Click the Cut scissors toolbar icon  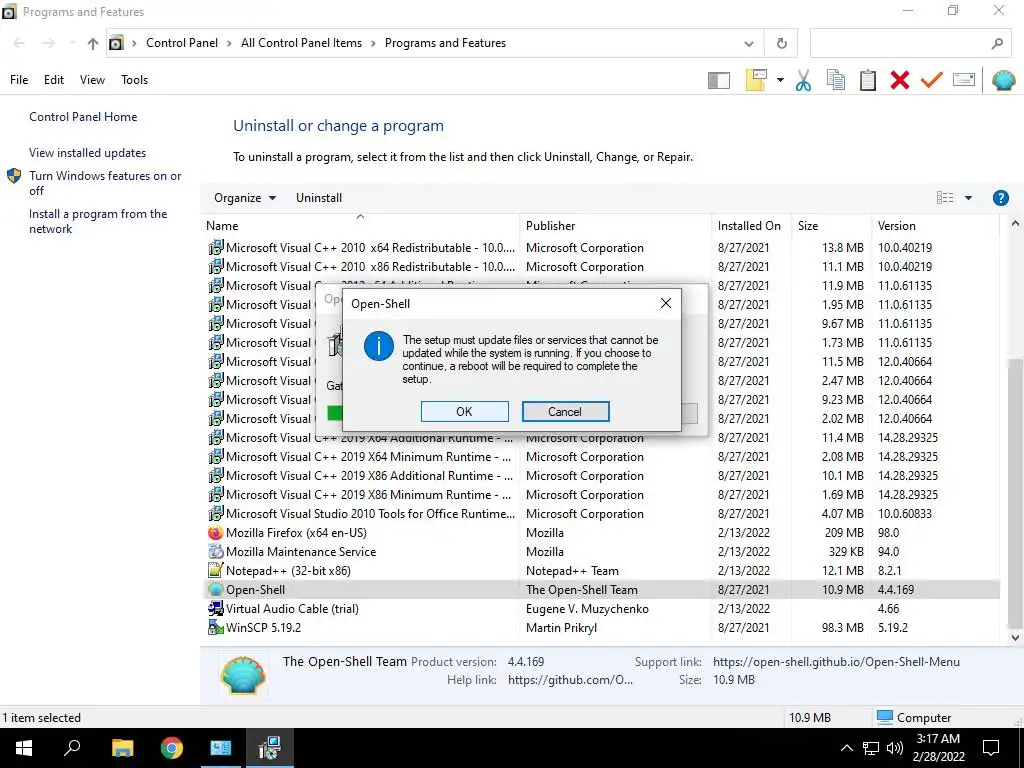tap(803, 80)
